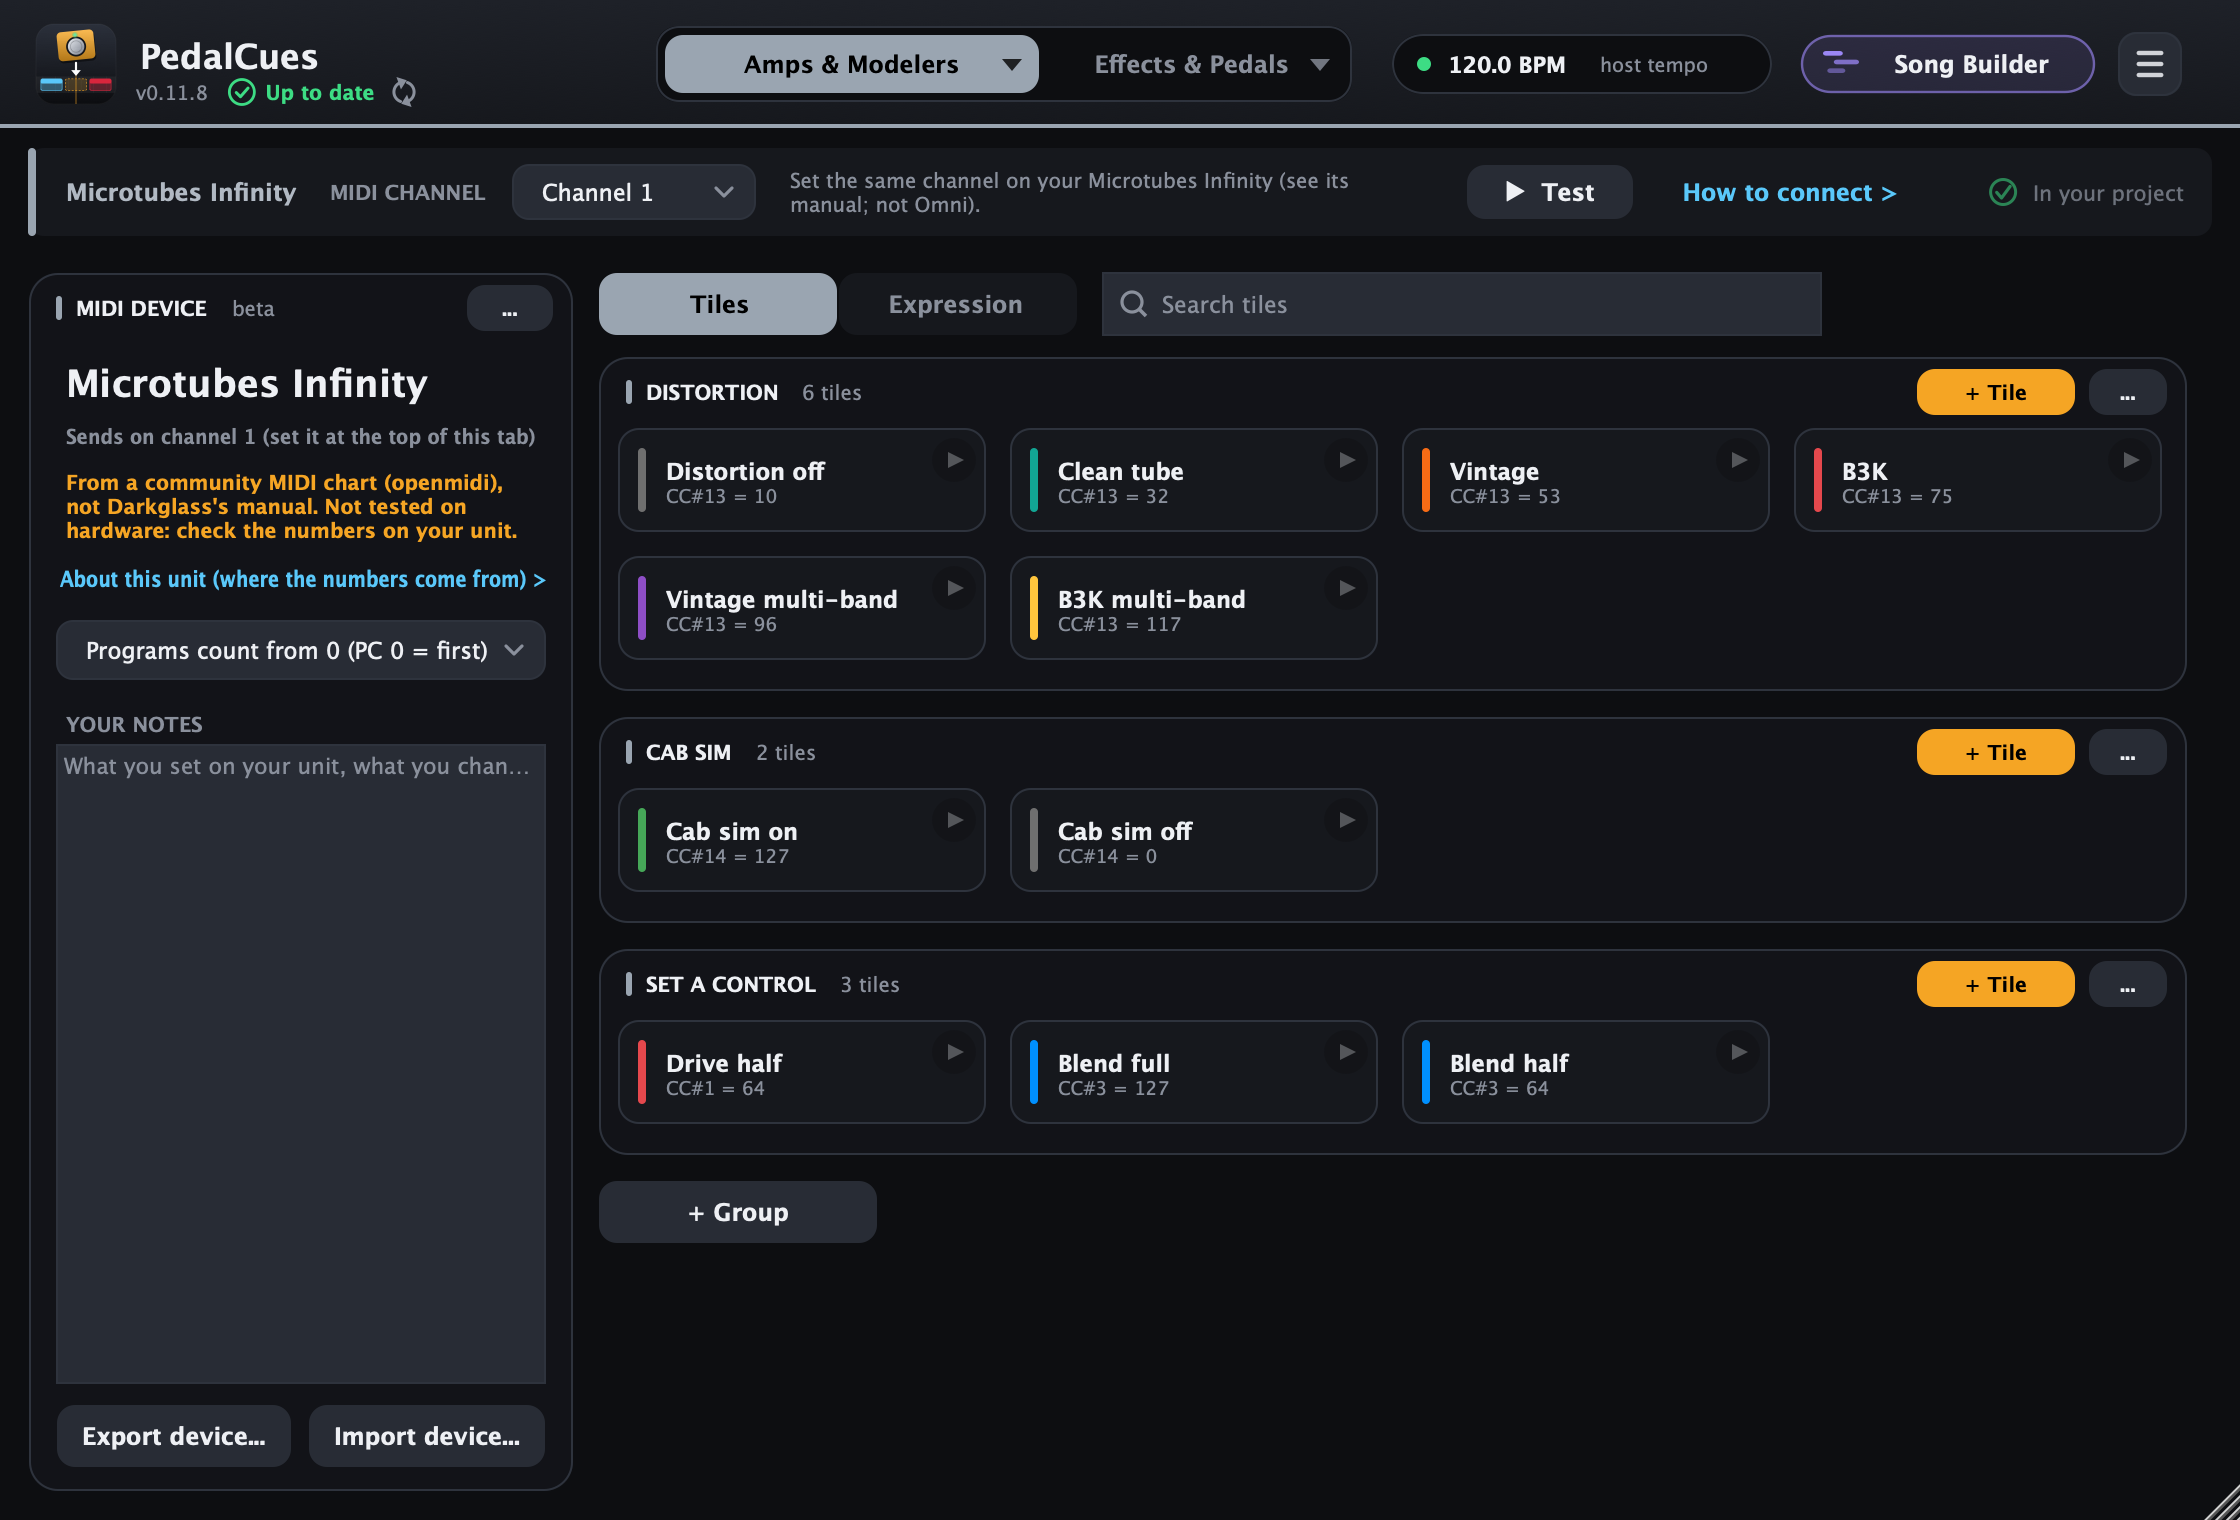Play the Blend full tile

pos(1347,1052)
